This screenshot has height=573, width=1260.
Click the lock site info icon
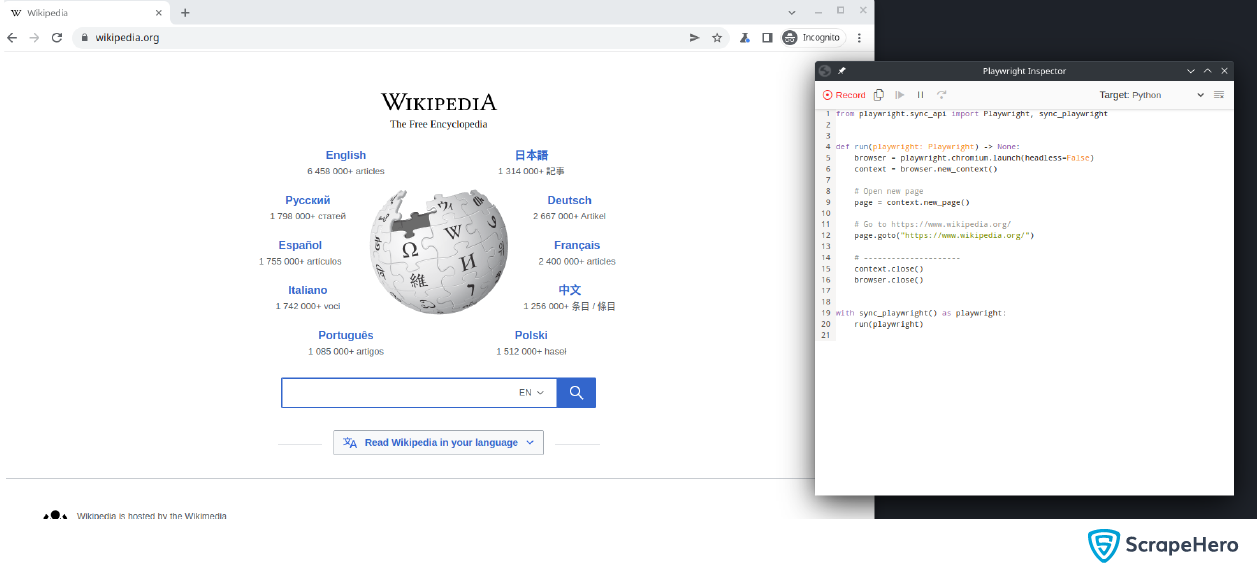85,38
